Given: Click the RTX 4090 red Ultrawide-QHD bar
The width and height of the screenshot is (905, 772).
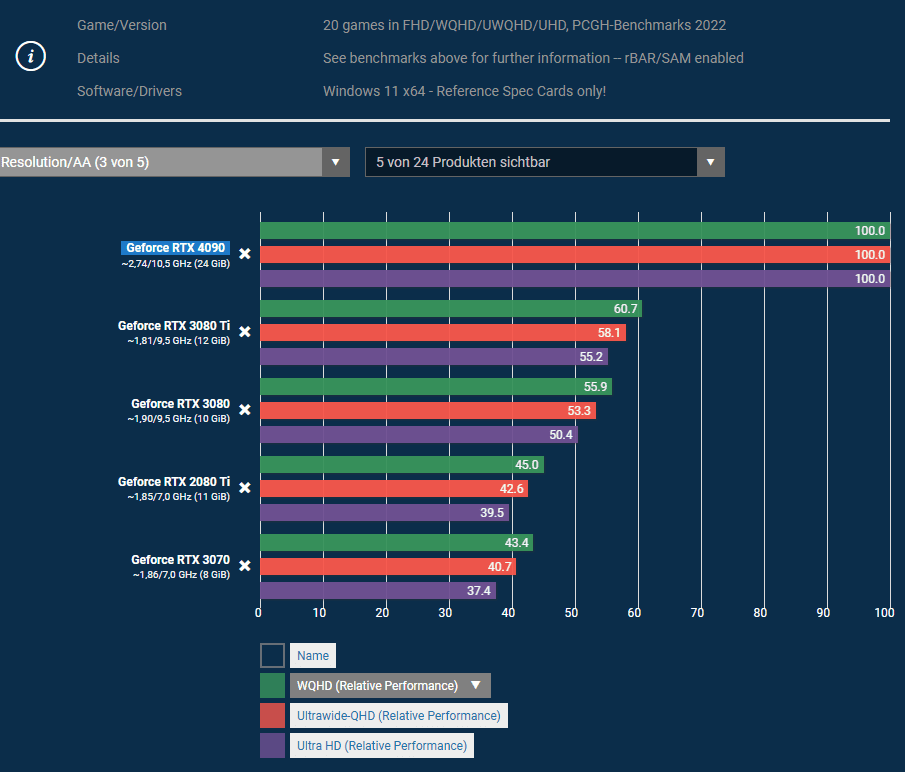Looking at the screenshot, I should pos(575,254).
